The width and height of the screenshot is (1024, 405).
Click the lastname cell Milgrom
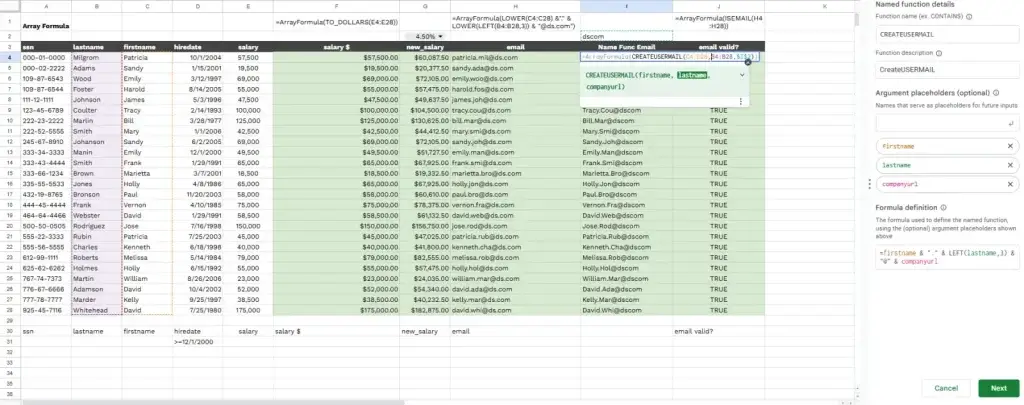(x=97, y=57)
